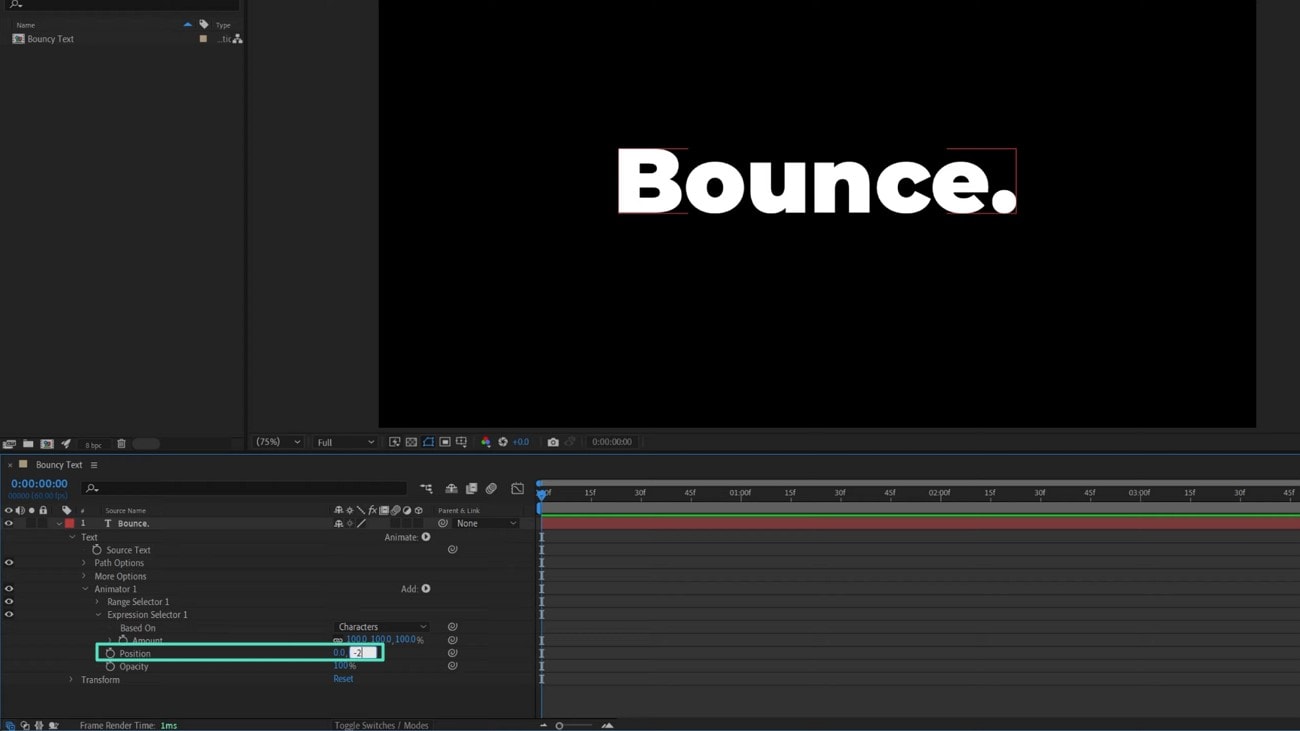Image resolution: width=1300 pixels, height=731 pixels.
Task: Open magnification ratio (75%) dropdown
Action: point(278,442)
